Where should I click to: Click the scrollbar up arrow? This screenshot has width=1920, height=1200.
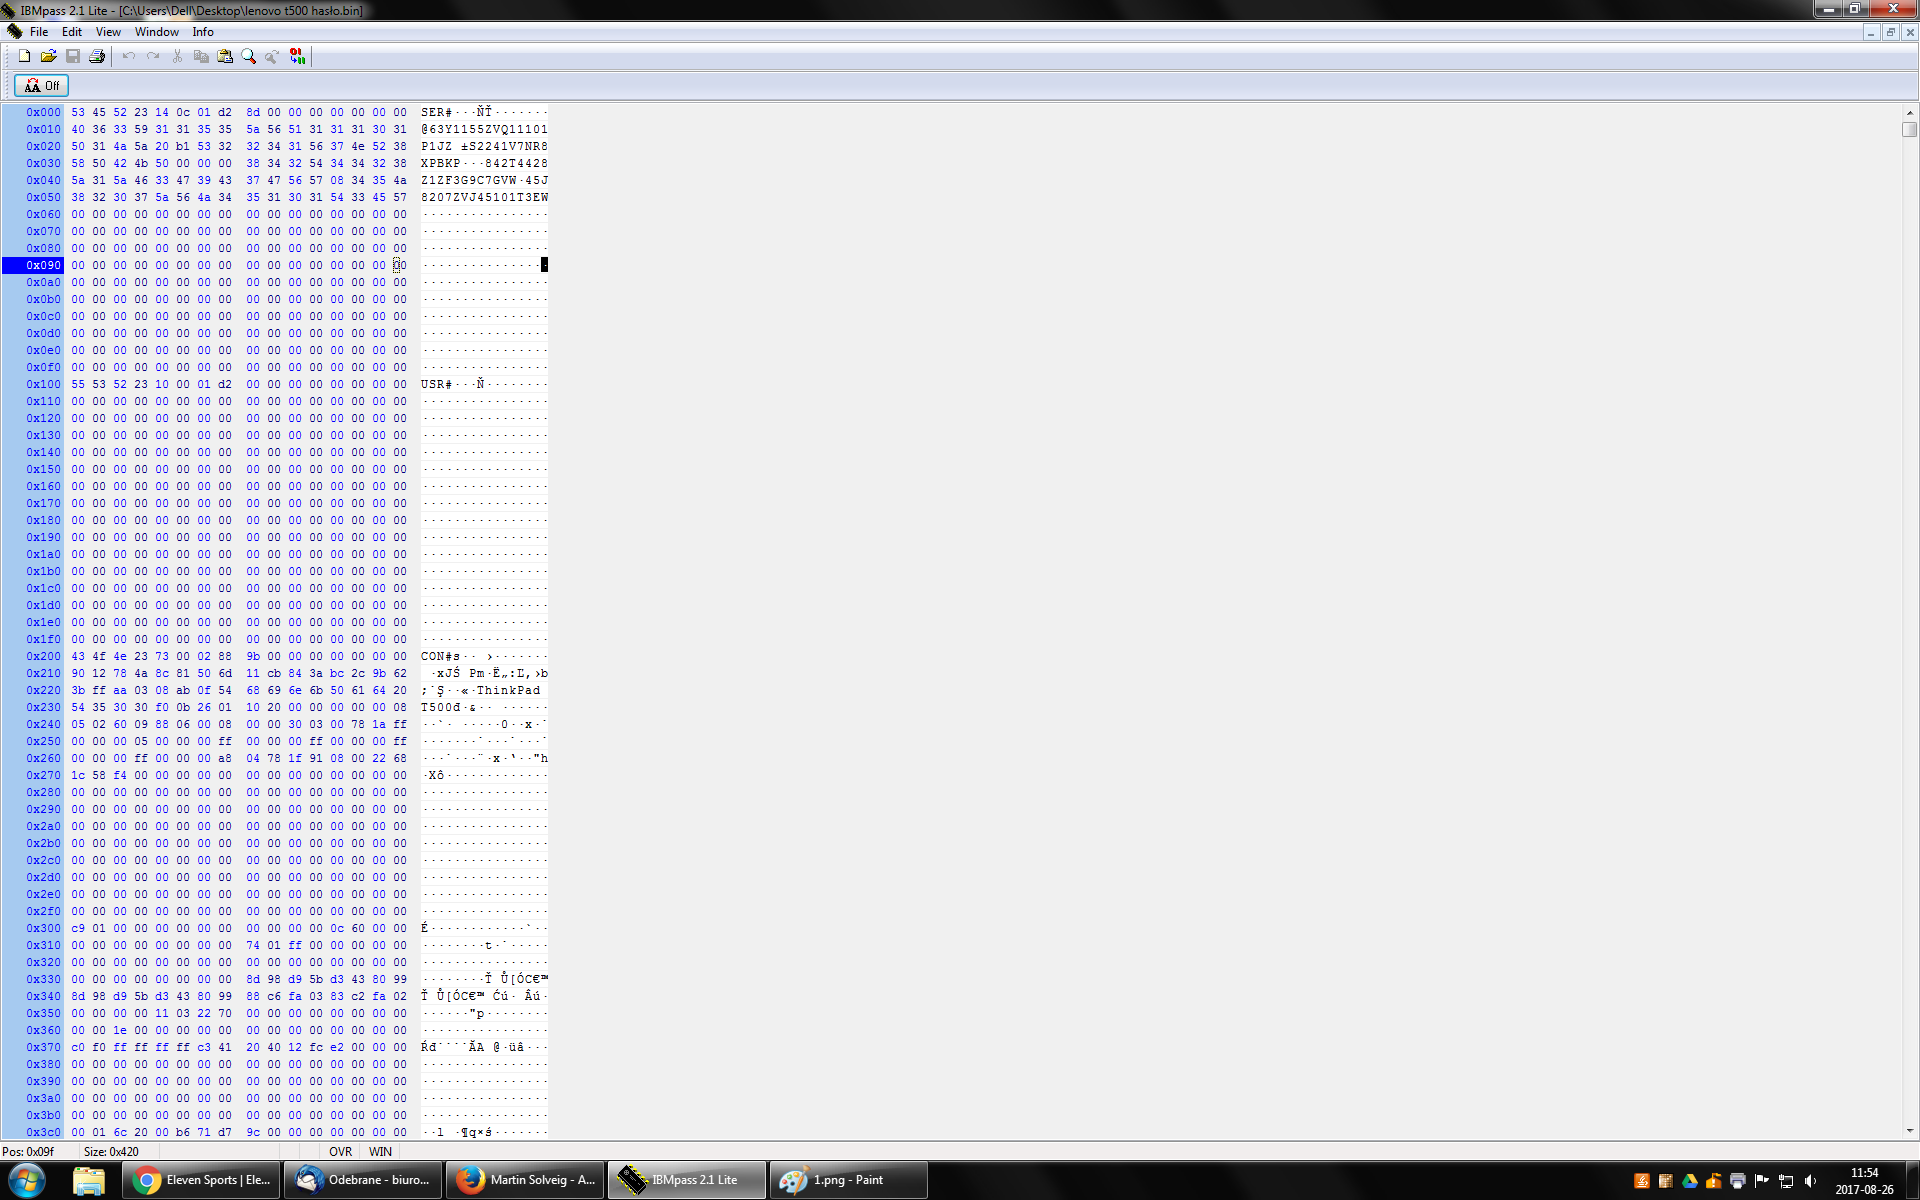[x=1910, y=113]
